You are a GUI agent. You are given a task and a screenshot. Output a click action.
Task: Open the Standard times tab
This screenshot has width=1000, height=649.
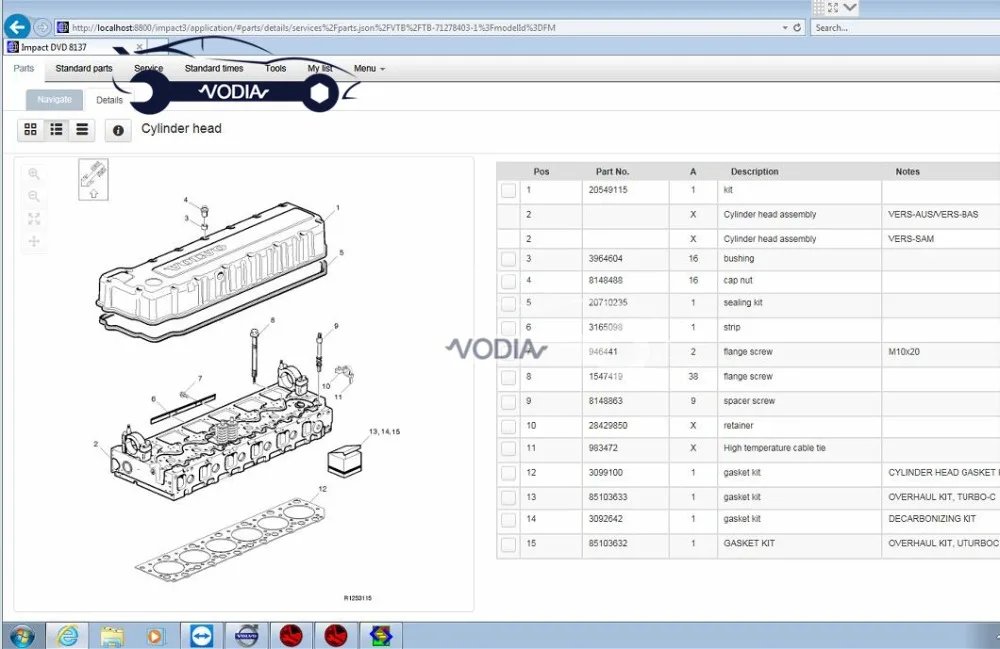[214, 68]
